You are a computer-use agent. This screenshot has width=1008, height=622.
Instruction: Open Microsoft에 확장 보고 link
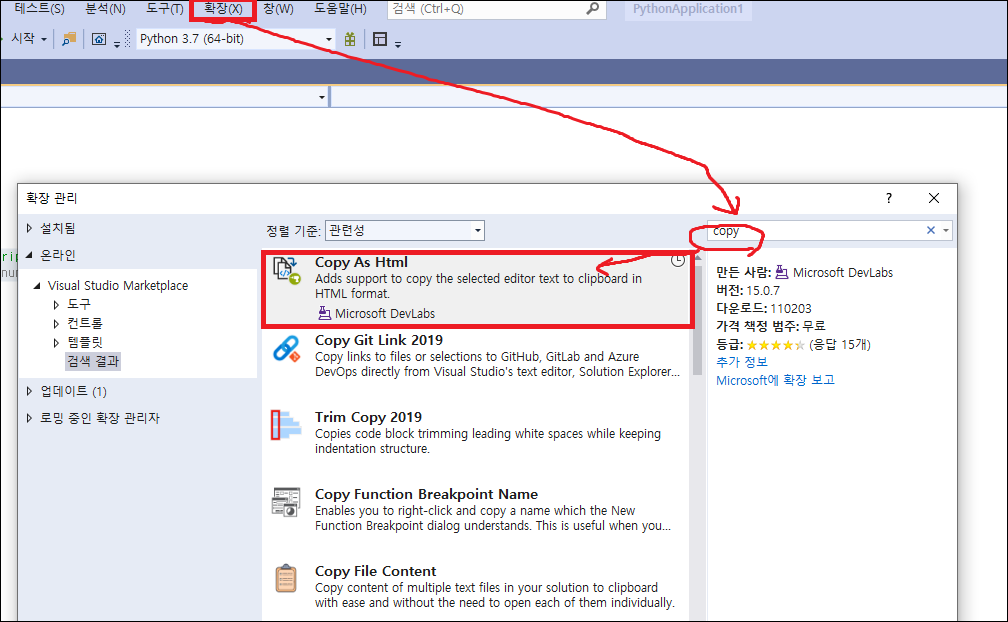pyautogui.click(x=775, y=380)
